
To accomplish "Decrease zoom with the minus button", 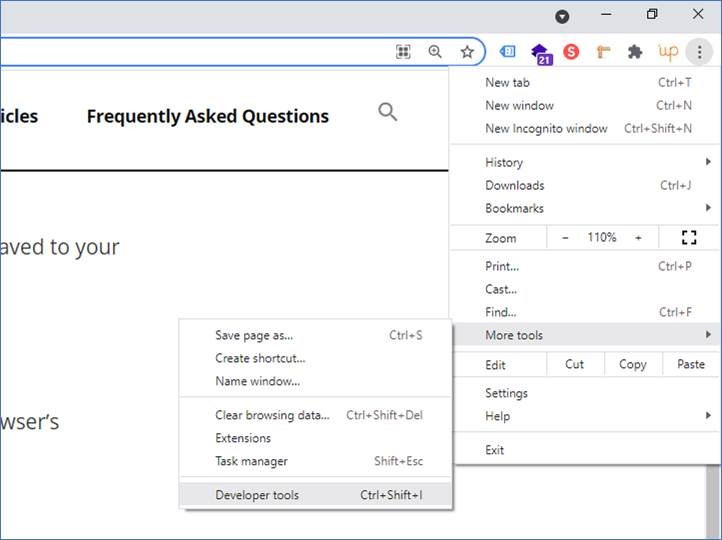I will (565, 238).
